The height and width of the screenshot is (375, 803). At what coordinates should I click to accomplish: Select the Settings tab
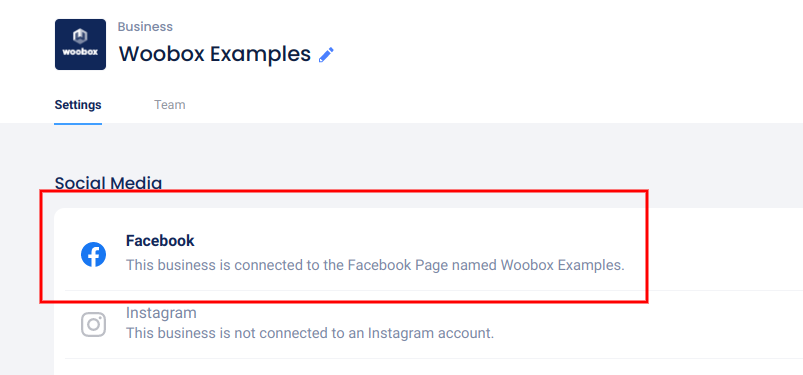pyautogui.click(x=78, y=105)
